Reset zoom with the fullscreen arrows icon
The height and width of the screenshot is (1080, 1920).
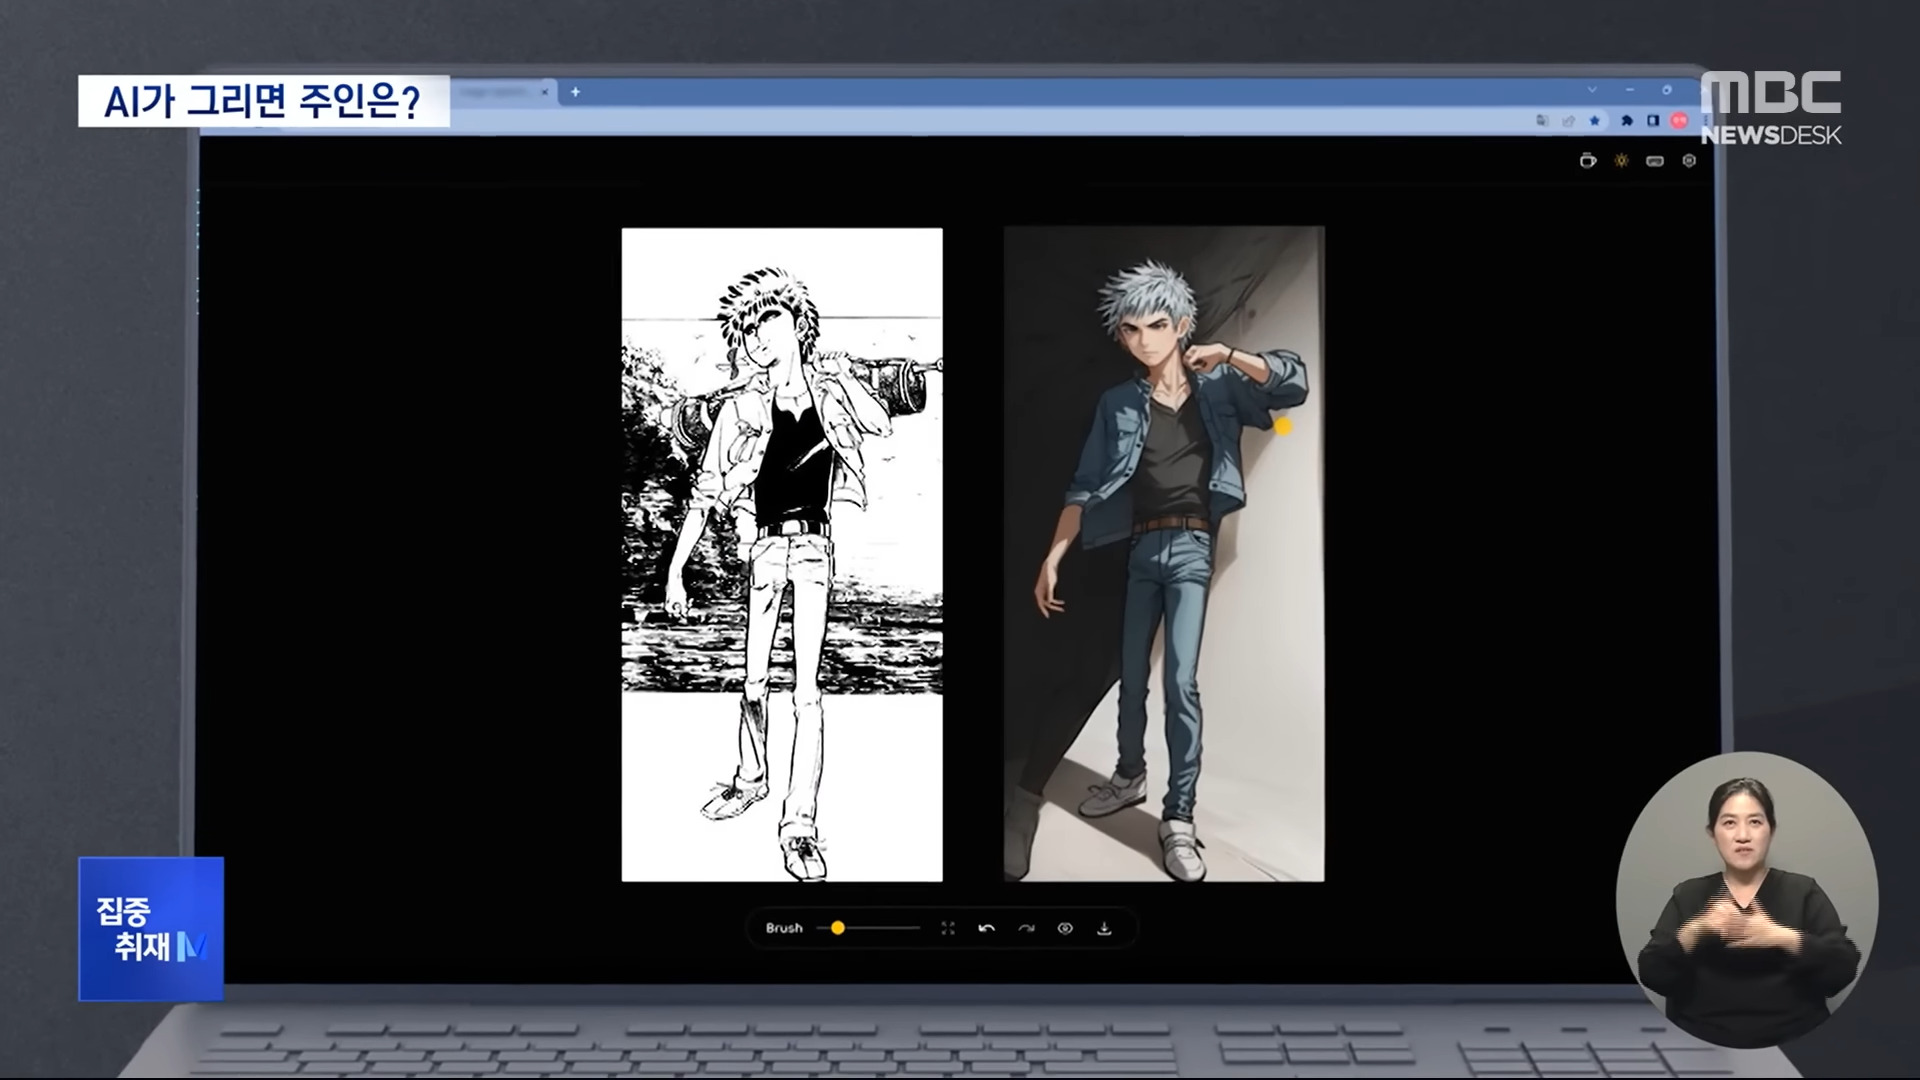point(948,928)
